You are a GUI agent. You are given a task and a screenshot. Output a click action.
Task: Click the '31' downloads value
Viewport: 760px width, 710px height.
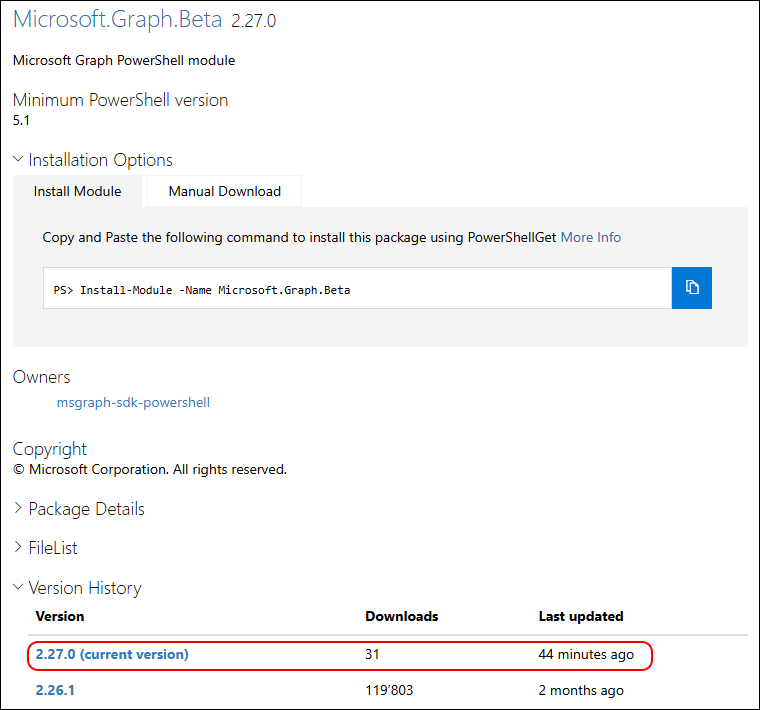pyautogui.click(x=372, y=654)
